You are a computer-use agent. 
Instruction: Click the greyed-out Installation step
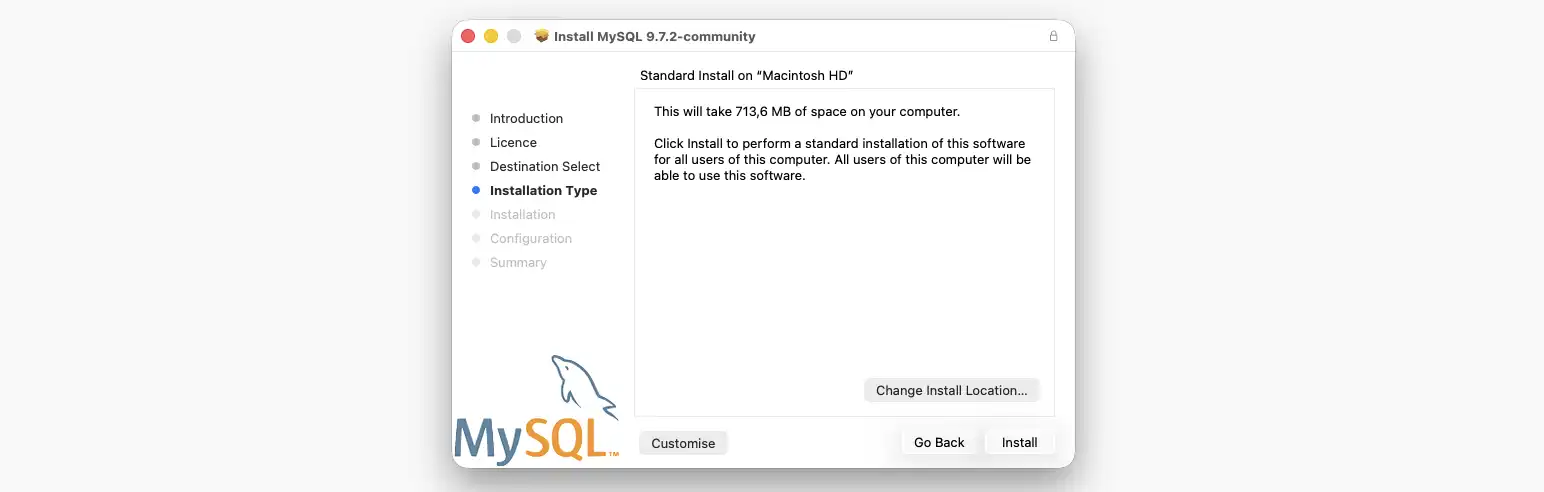pos(522,214)
